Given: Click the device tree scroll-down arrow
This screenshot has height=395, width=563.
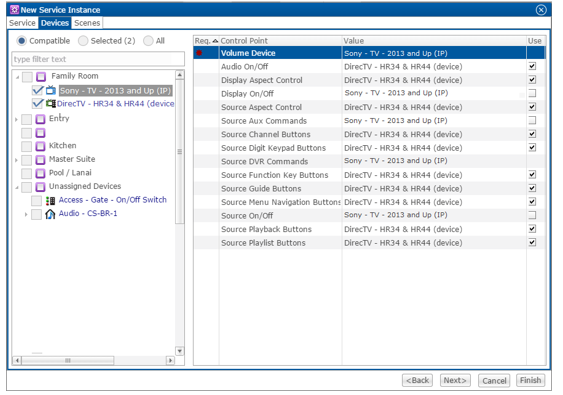Looking at the screenshot, I should pos(180,351).
